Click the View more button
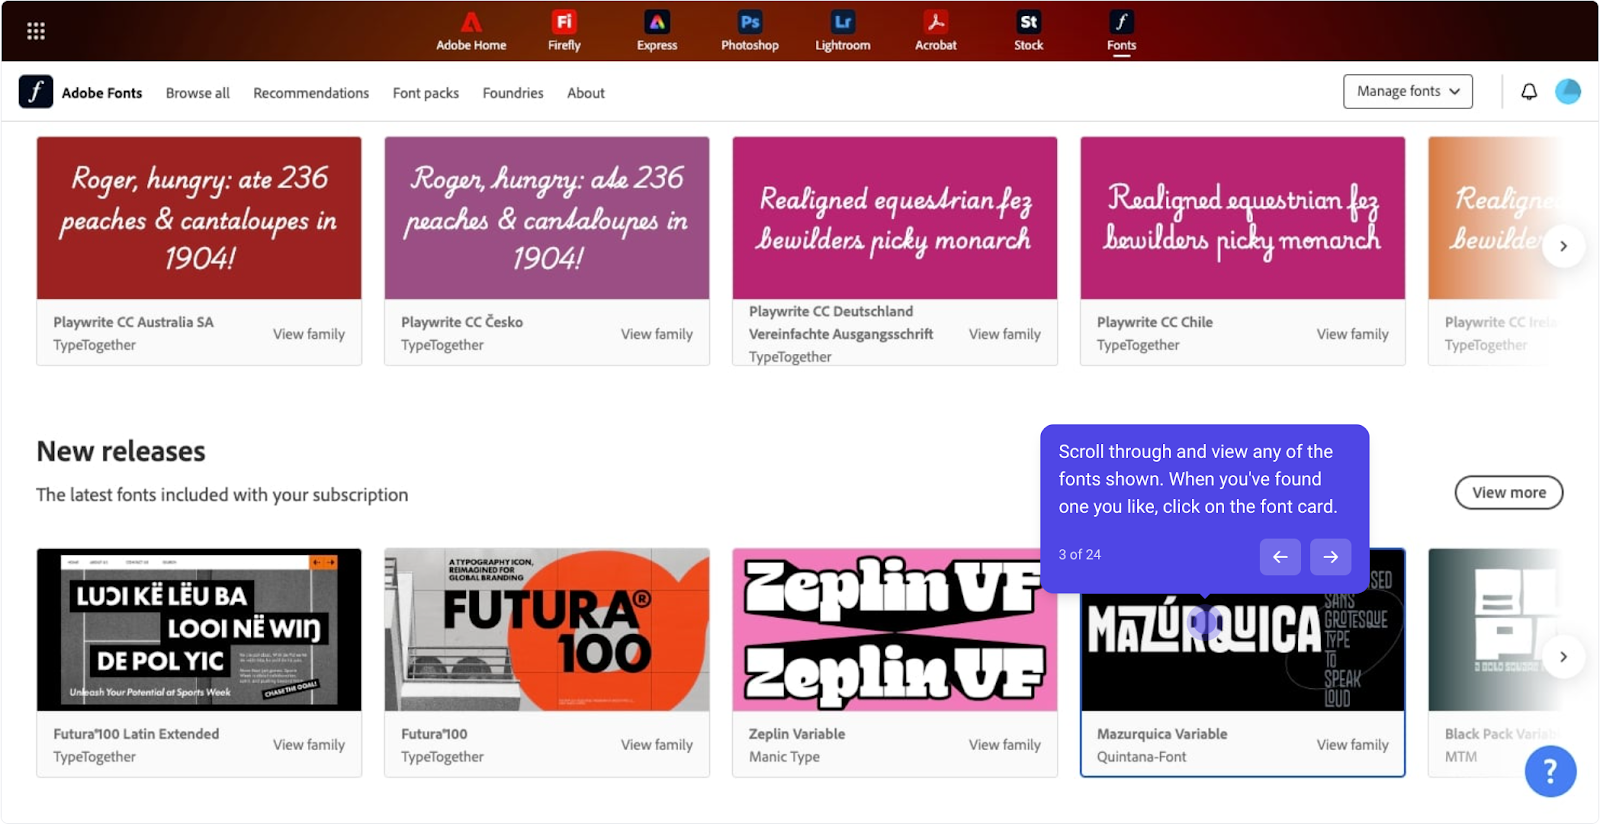The image size is (1600, 824). point(1508,492)
